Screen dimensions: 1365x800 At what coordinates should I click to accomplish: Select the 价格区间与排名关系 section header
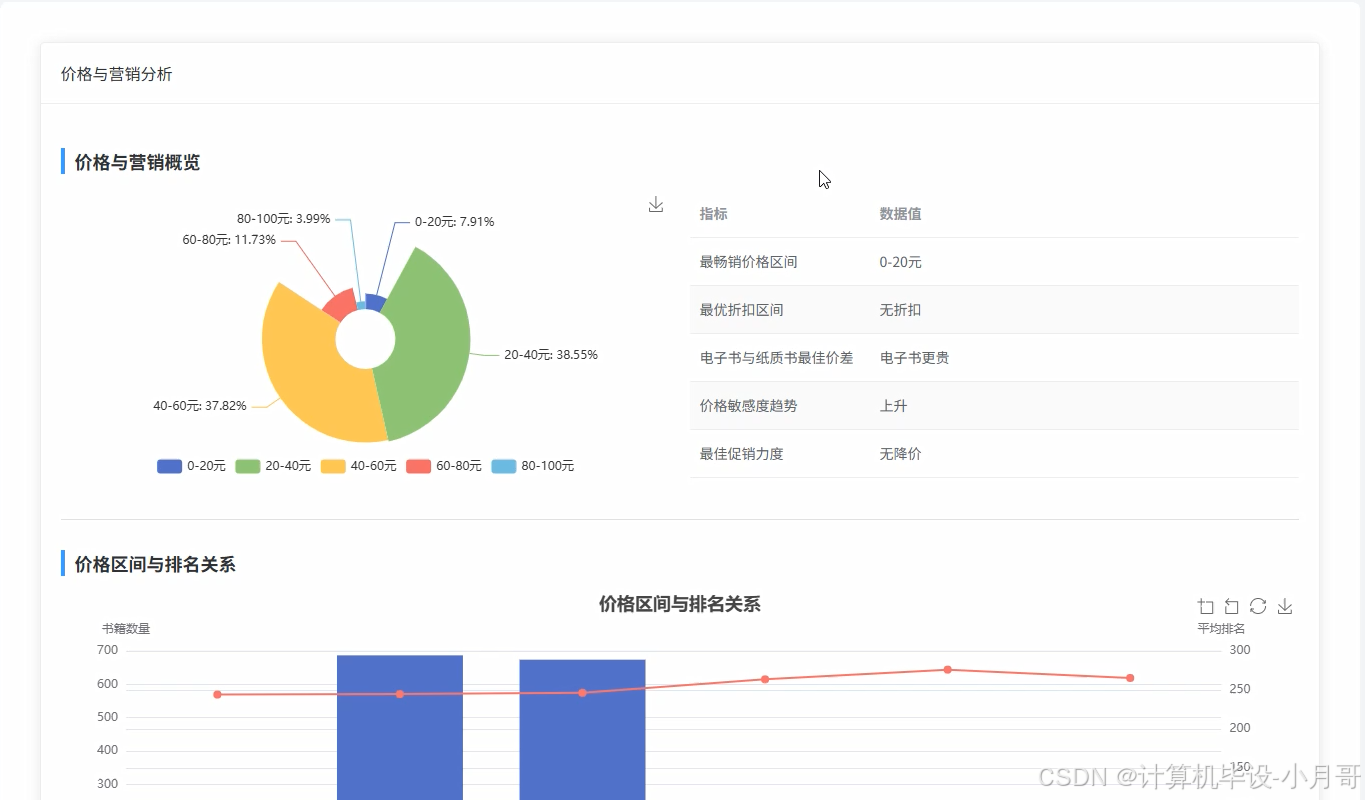(152, 564)
